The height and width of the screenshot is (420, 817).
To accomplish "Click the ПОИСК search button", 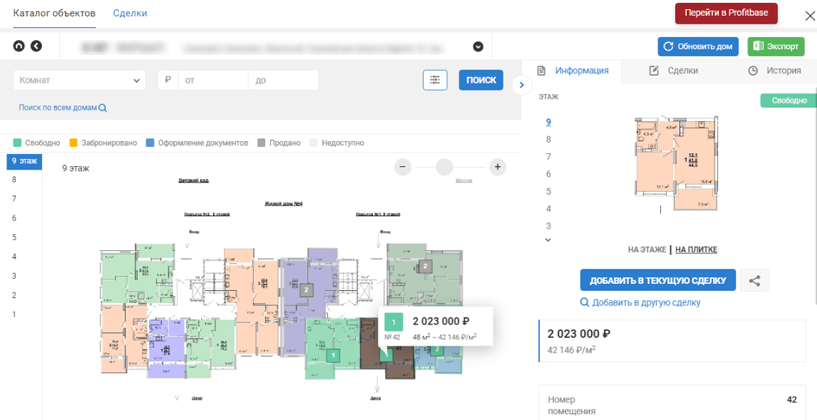I will pos(481,80).
